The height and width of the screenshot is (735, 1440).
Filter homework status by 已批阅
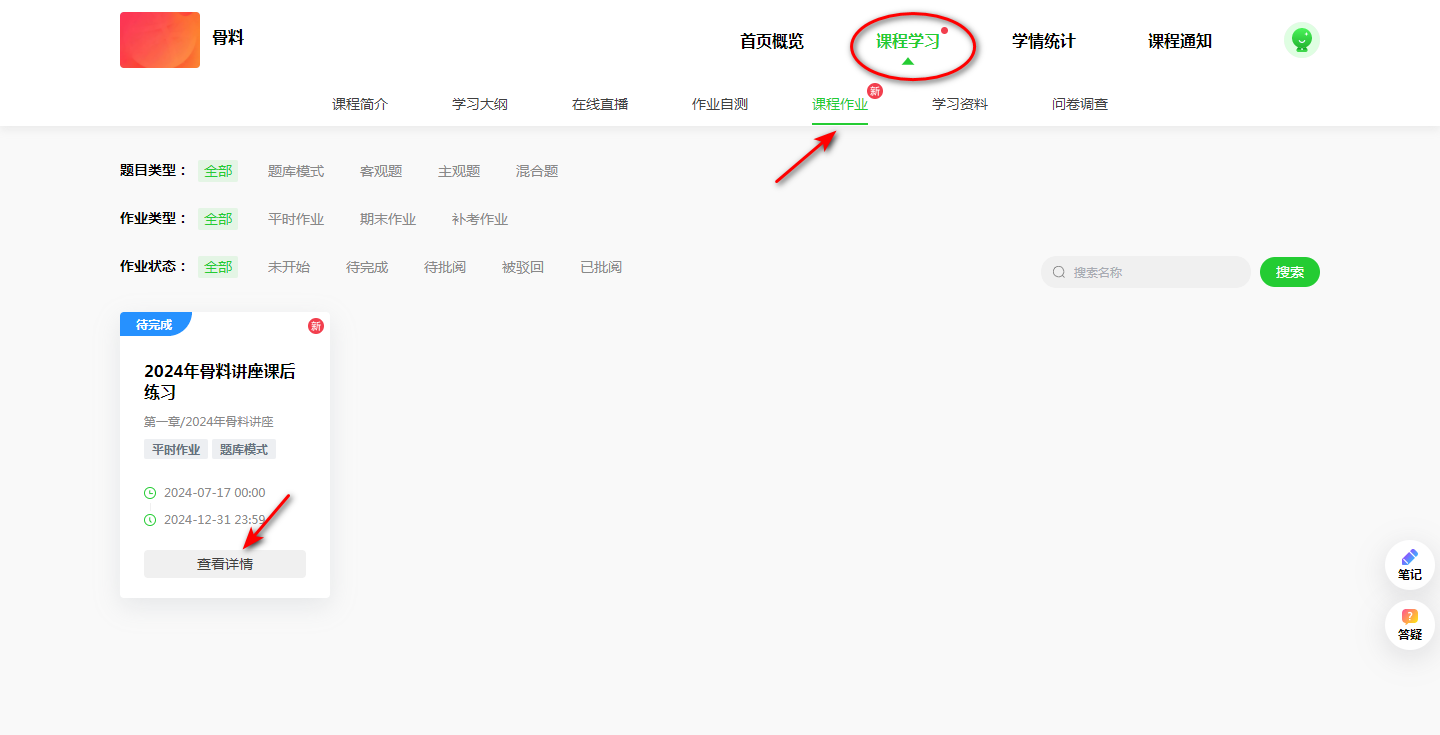(x=601, y=267)
